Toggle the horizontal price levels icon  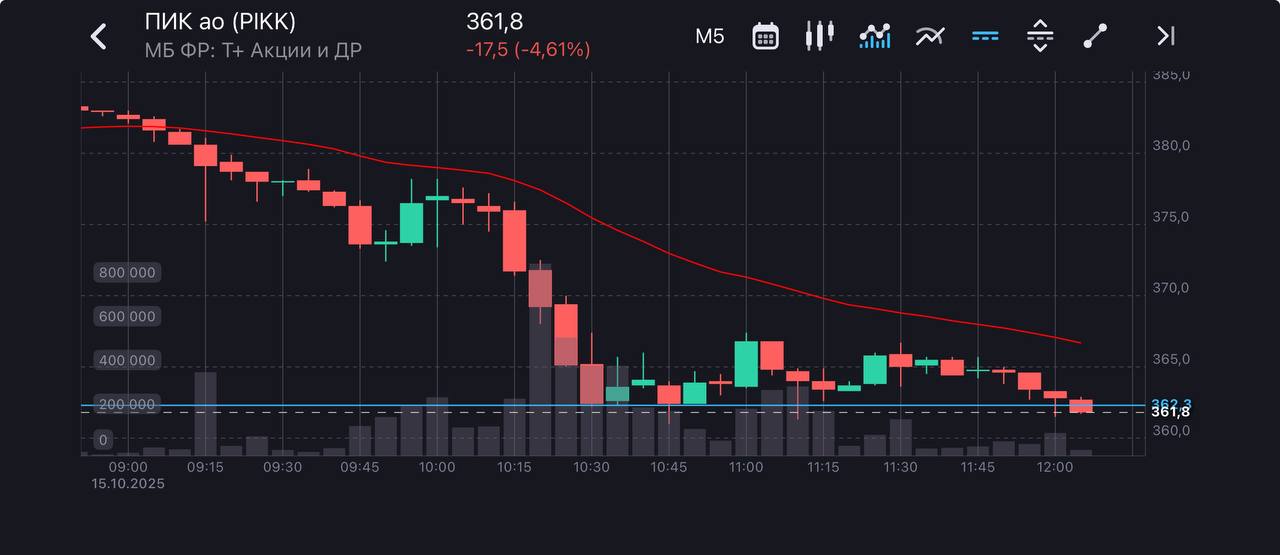pyautogui.click(x=985, y=37)
